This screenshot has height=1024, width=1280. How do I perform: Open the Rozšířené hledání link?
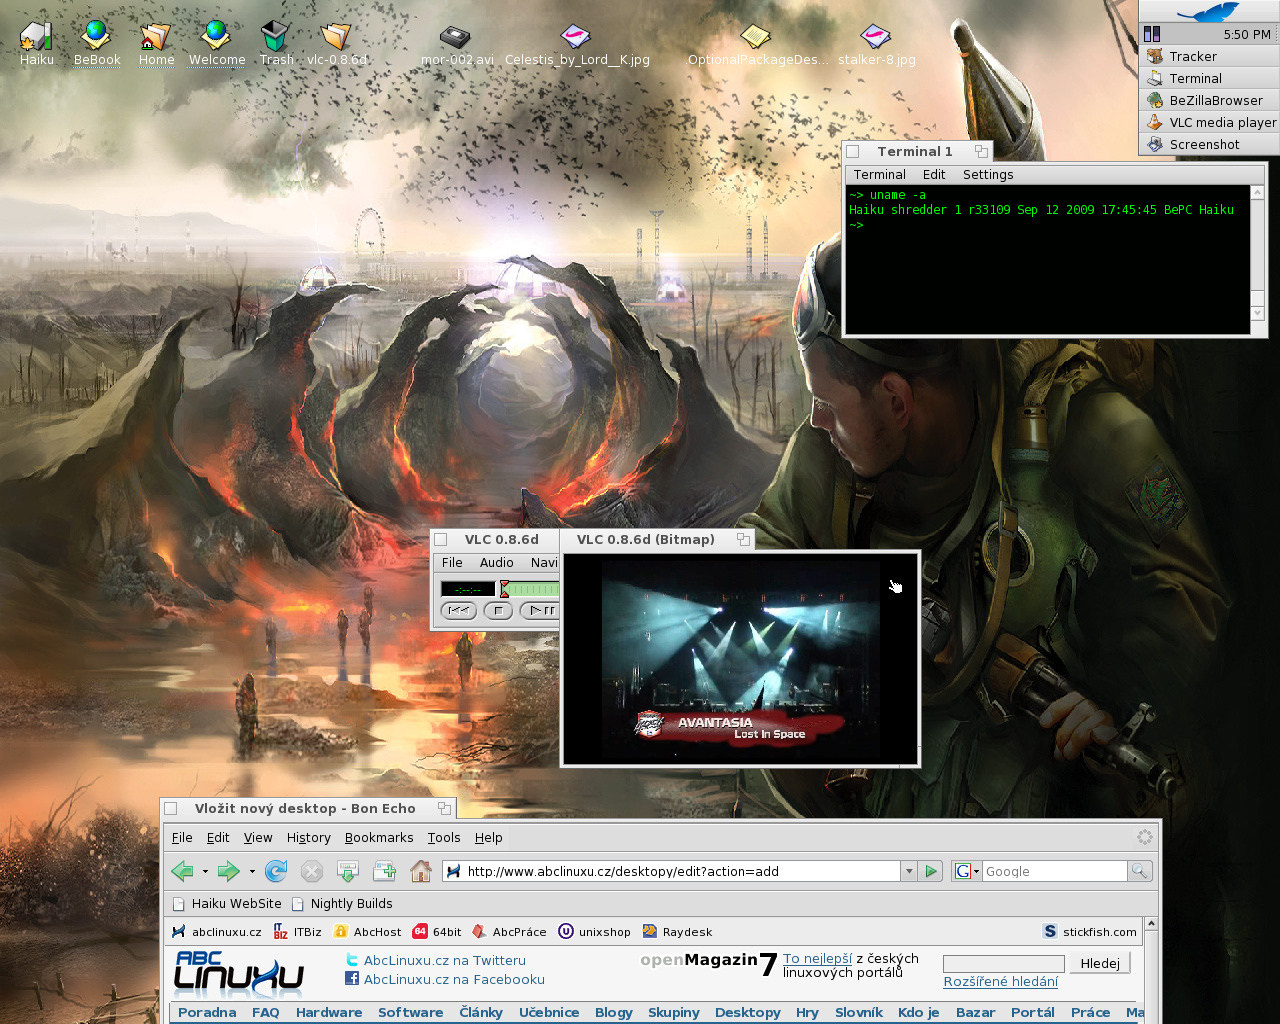[x=1000, y=981]
